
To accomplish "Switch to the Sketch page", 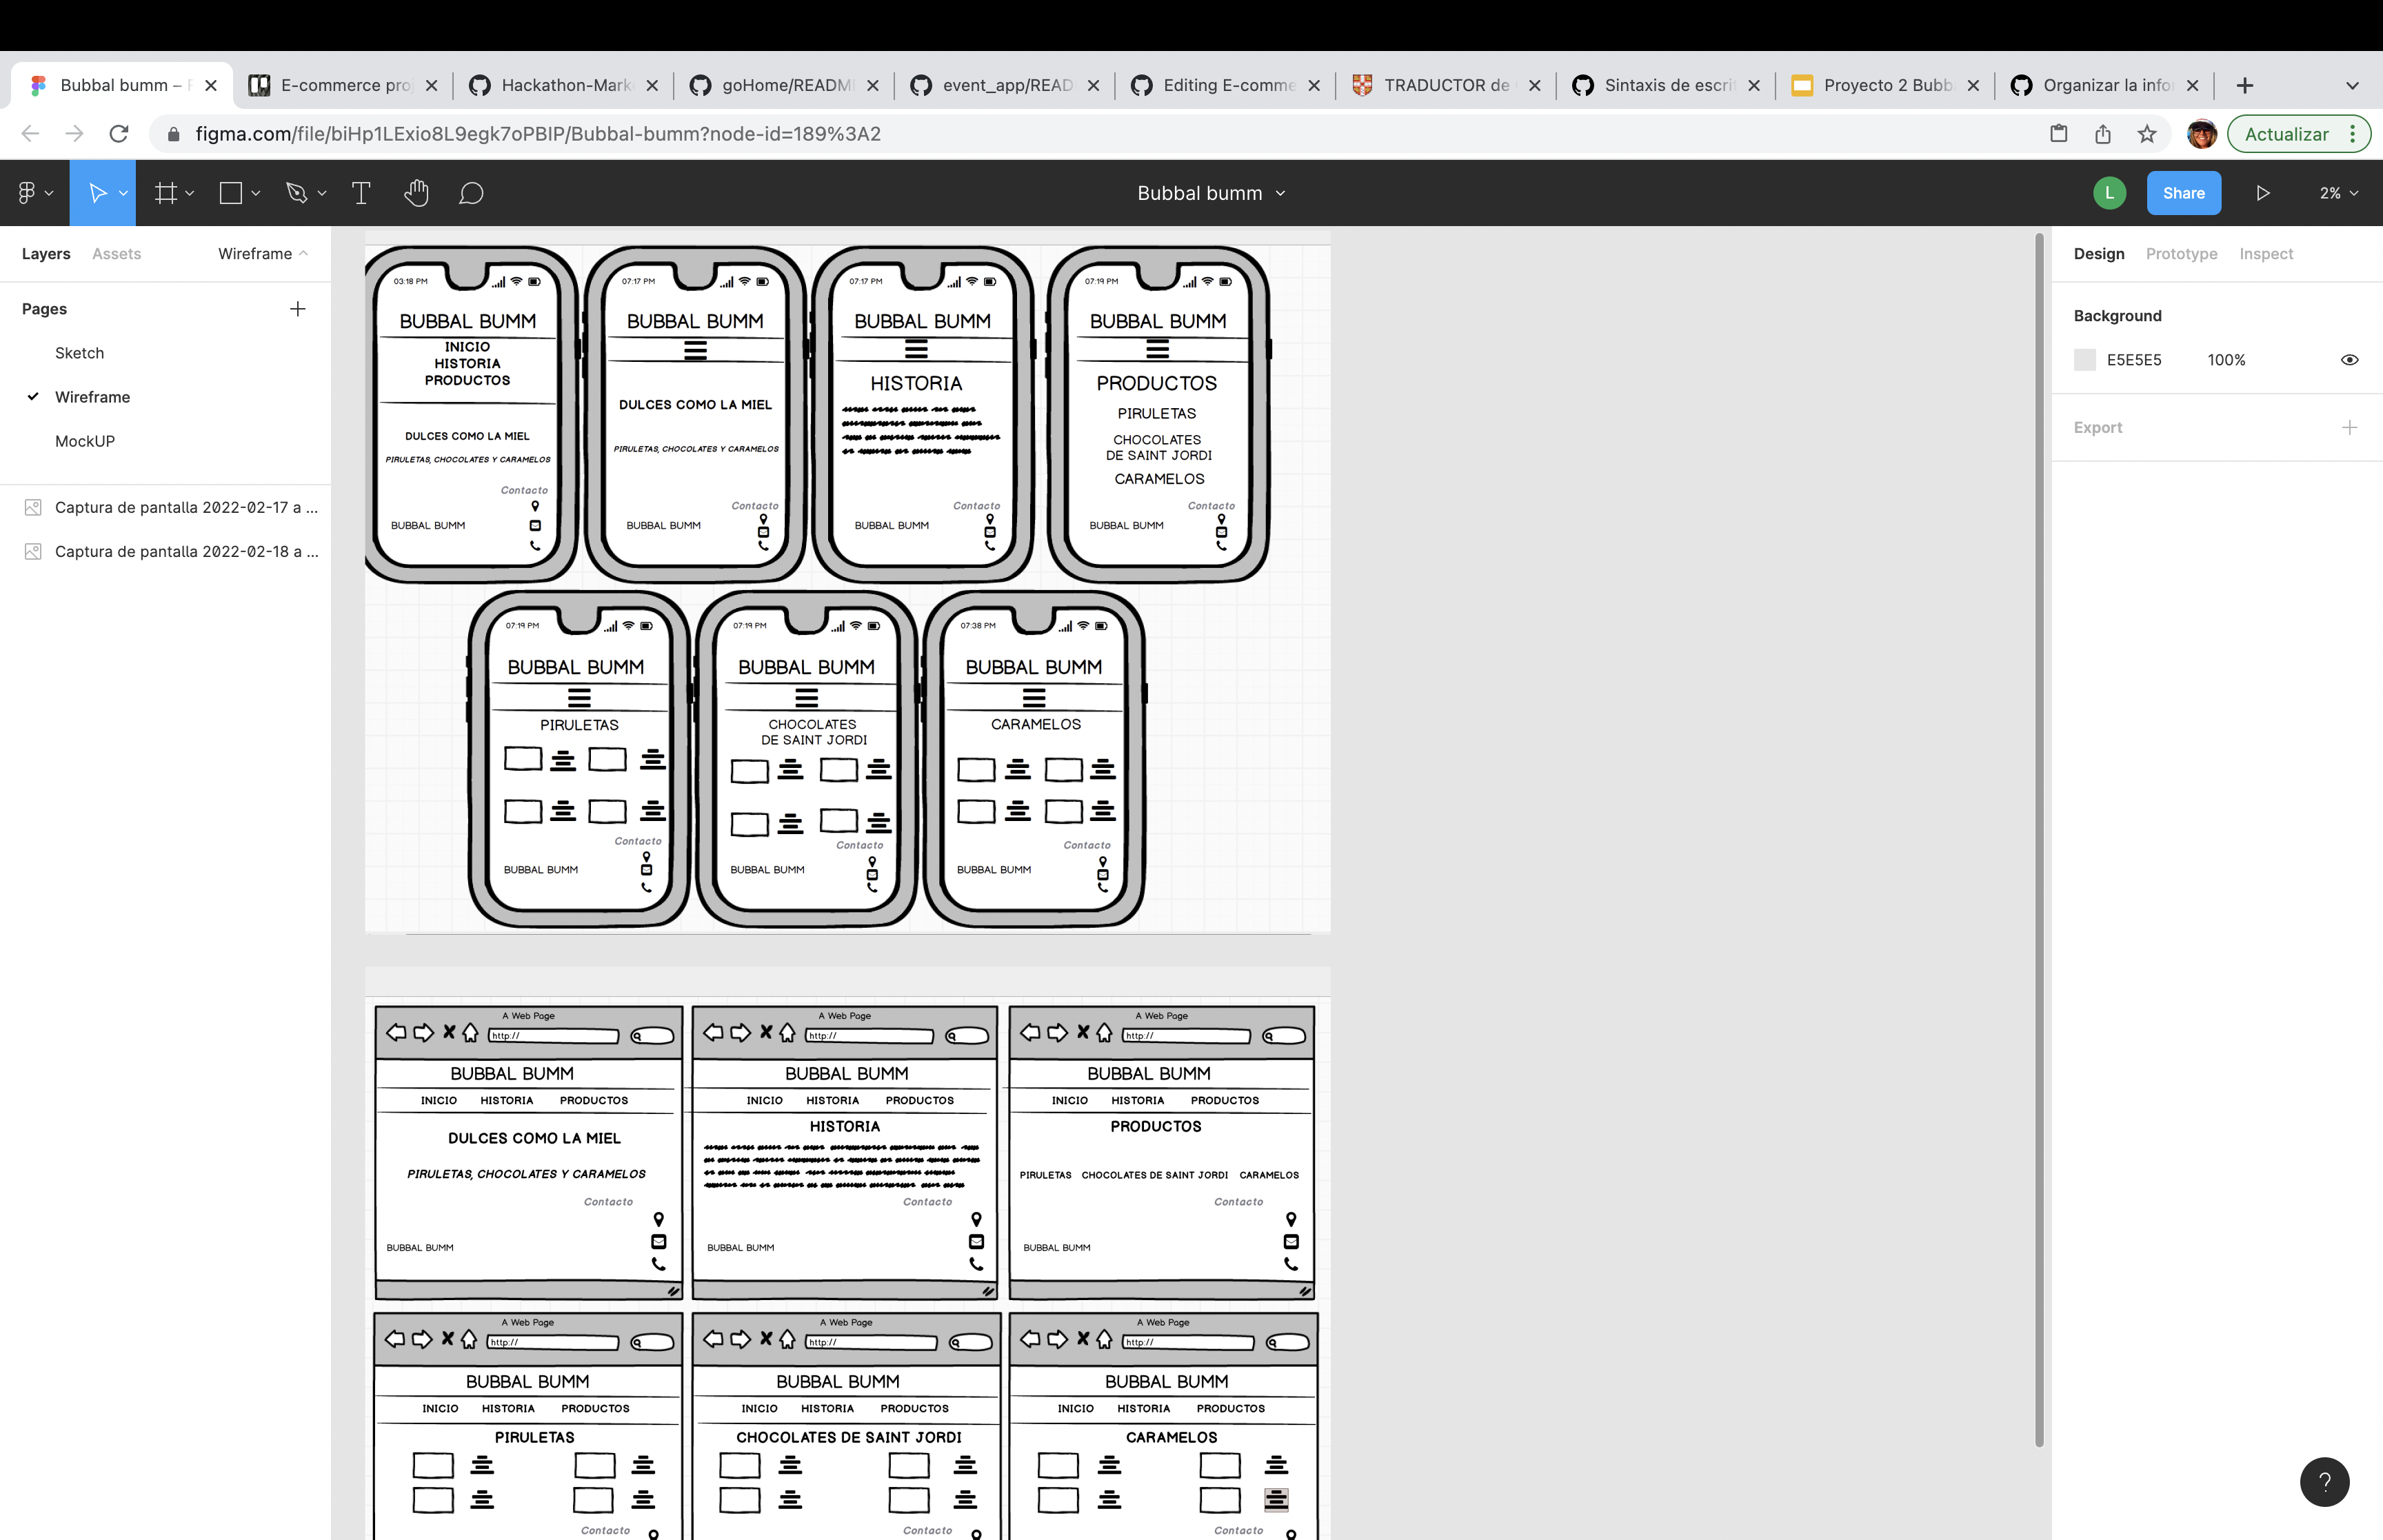I will point(80,353).
